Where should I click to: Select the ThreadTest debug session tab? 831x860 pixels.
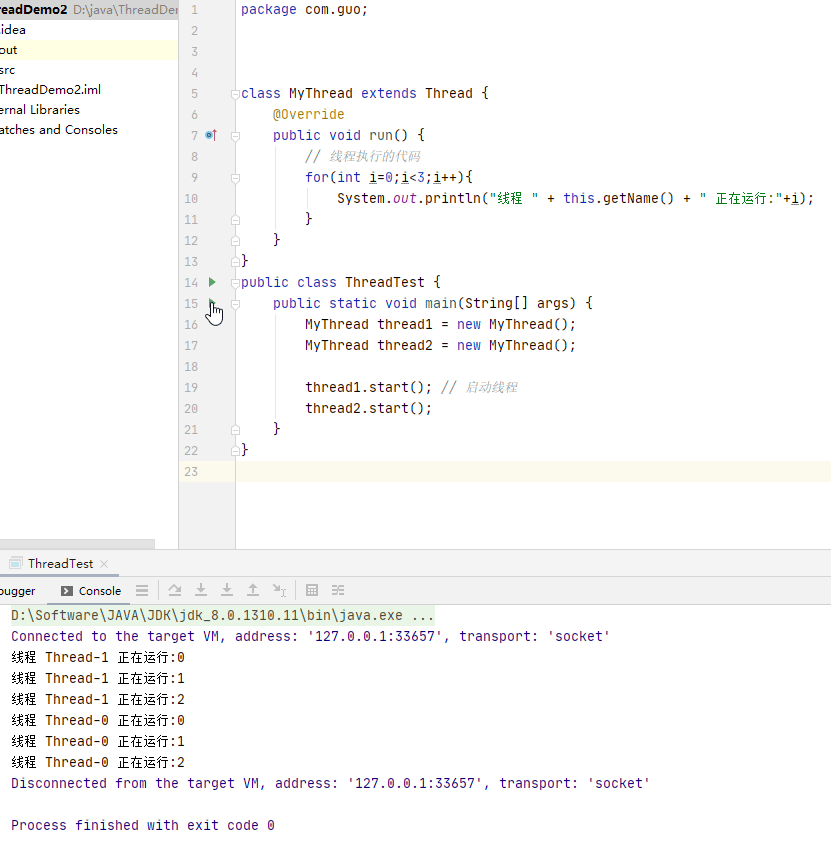pyautogui.click(x=60, y=564)
